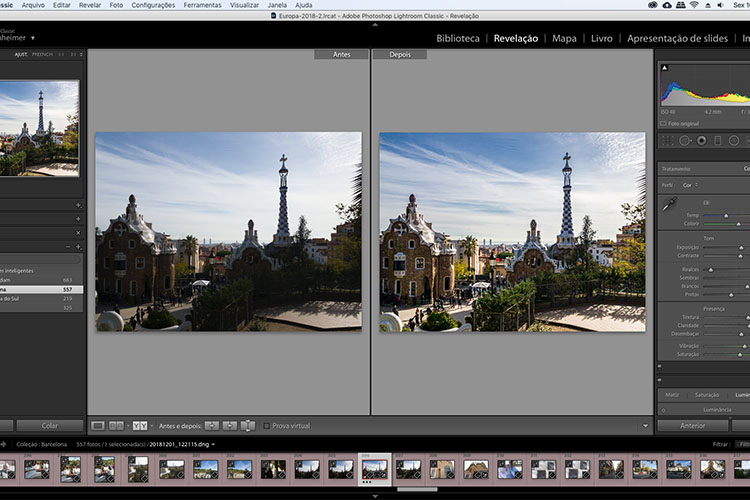Copy Before settings to After
This screenshot has height=500, width=750.
click(x=211, y=425)
